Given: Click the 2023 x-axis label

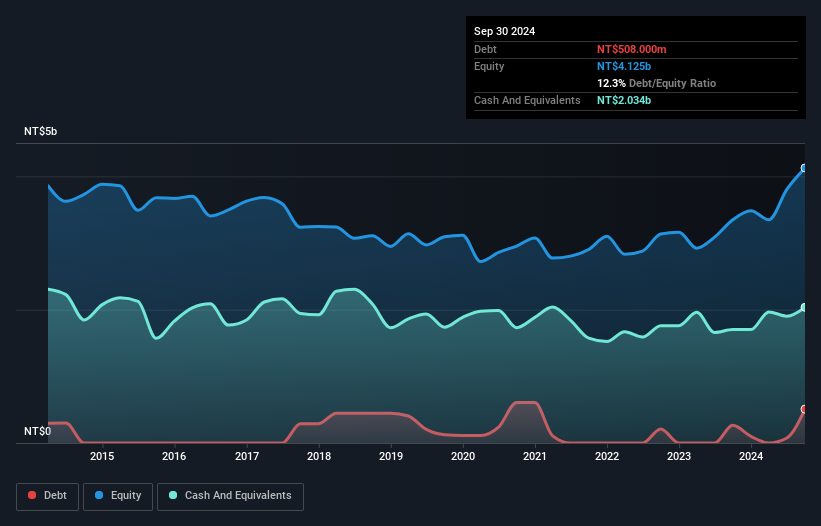Looking at the screenshot, I should point(679,456).
